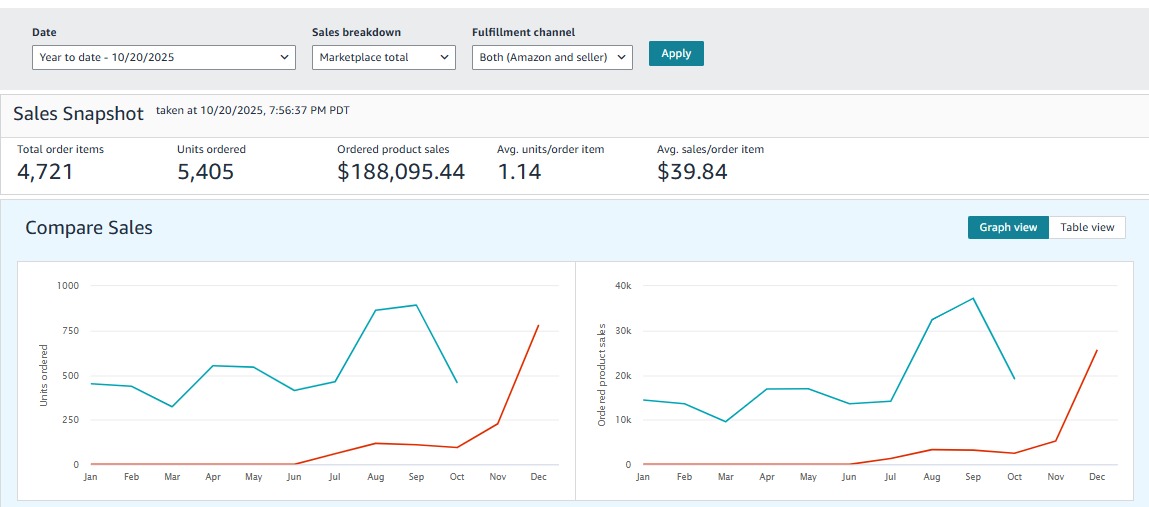The image size is (1149, 507).
Task: Click the Avg. units/order item value 1.14
Action: point(519,172)
